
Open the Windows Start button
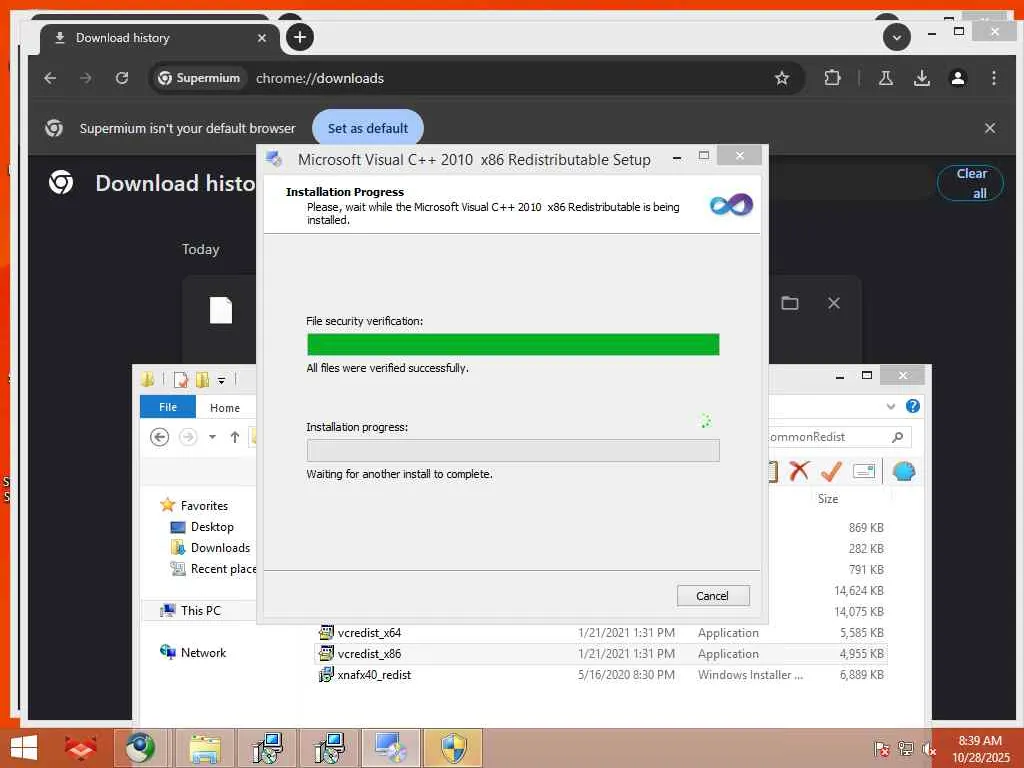pos(24,748)
